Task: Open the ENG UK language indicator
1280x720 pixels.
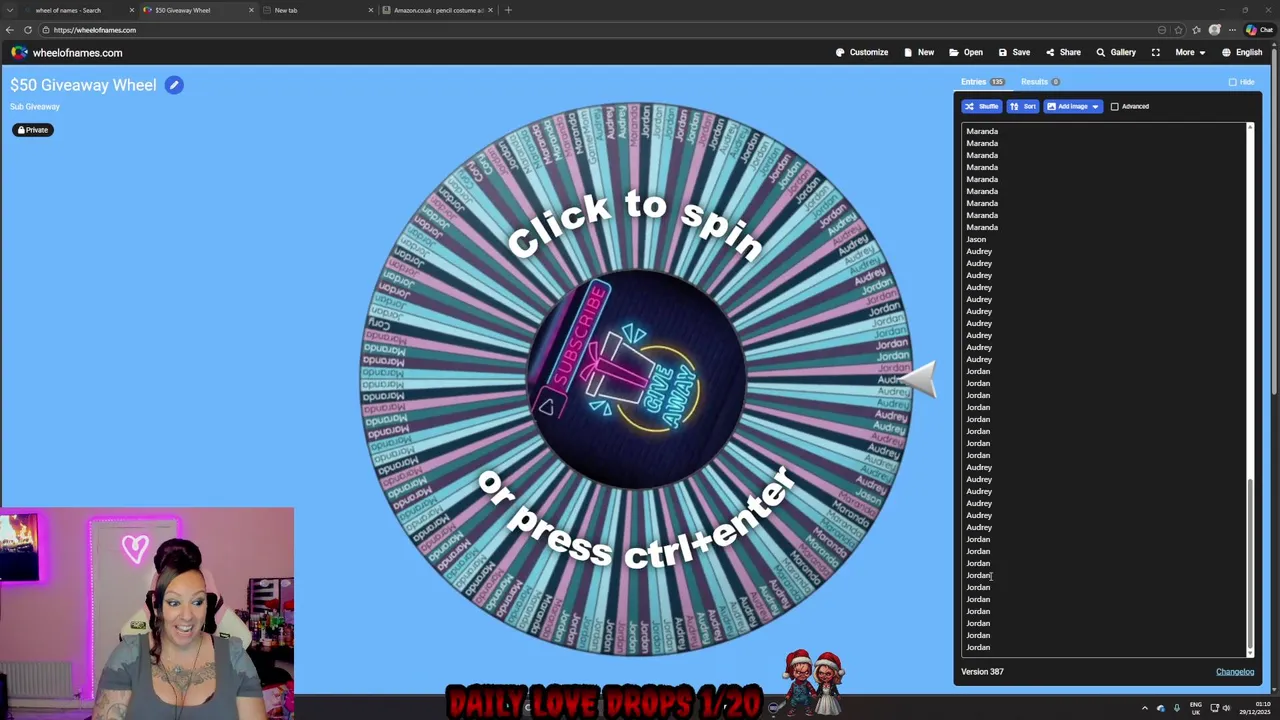Action: 1195,708
